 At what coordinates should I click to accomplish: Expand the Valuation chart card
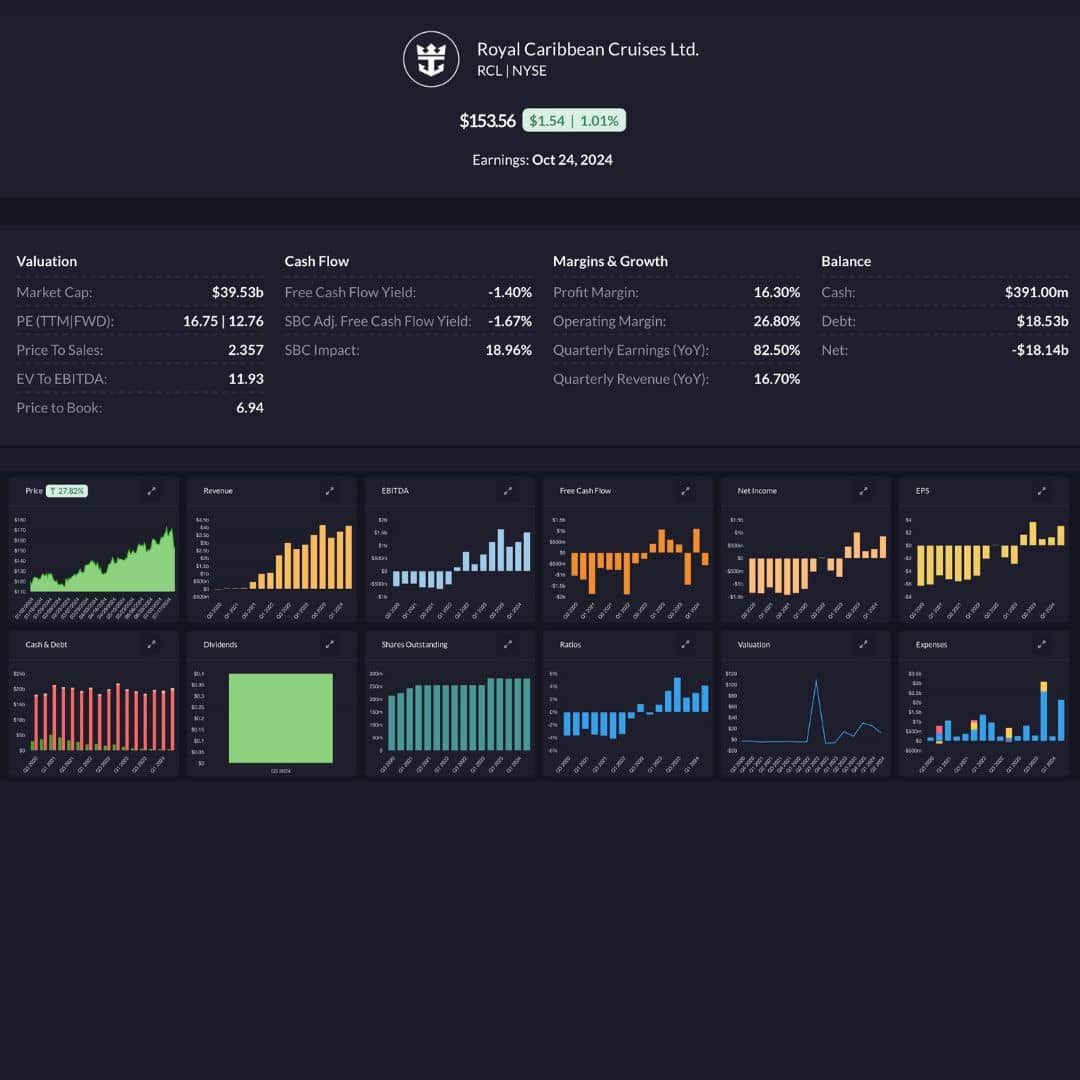[x=863, y=645]
